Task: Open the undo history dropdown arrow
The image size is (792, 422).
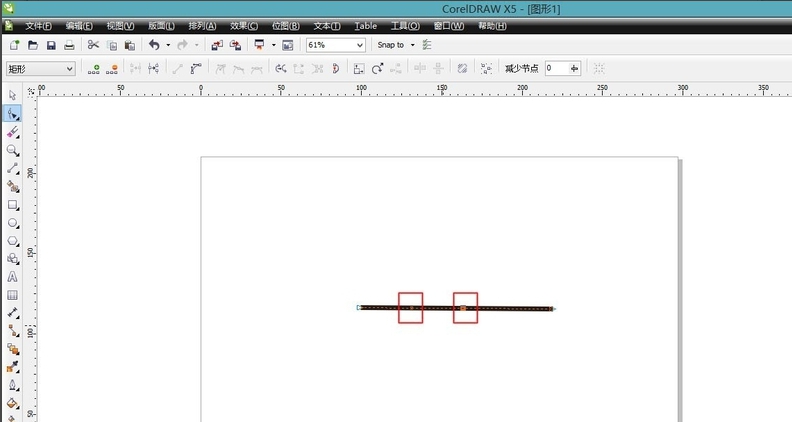Action: [168, 45]
